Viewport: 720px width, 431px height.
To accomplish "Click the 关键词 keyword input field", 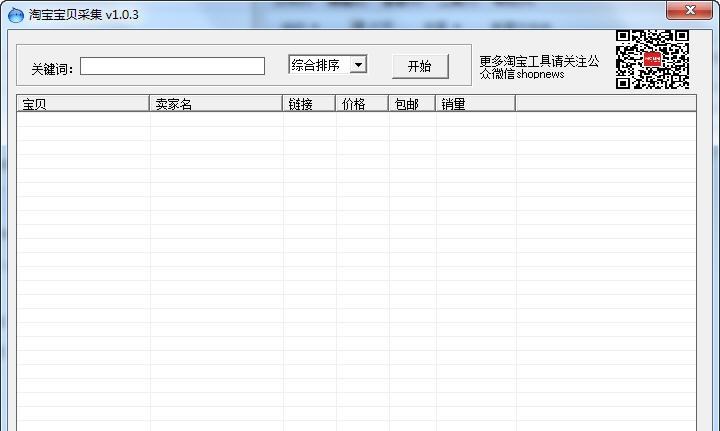I will coord(172,66).
